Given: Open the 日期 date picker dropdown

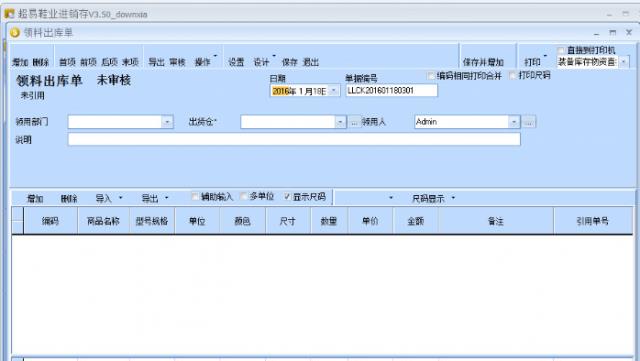Looking at the screenshot, I should tap(333, 91).
